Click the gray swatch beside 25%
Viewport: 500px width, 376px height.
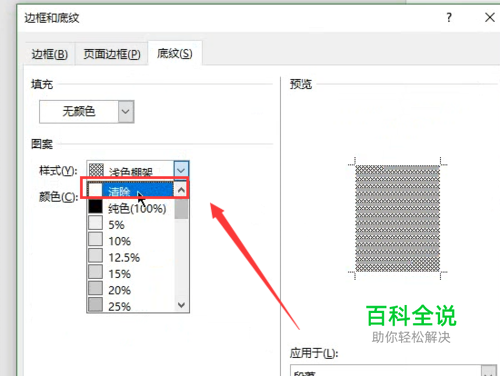95,304
